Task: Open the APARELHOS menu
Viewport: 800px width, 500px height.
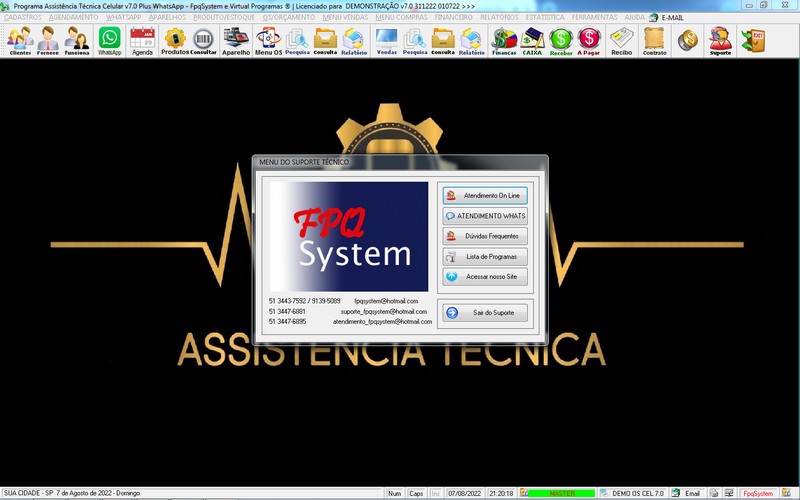Action: 167,17
